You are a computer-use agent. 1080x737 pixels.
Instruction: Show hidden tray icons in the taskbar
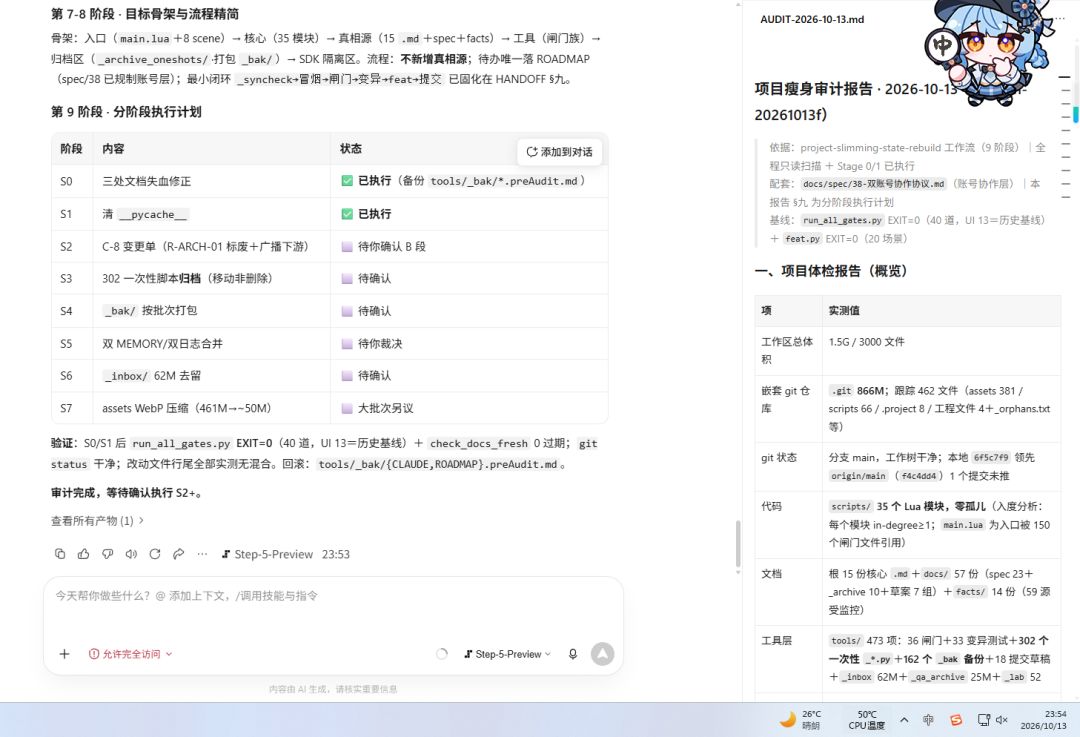coord(904,720)
